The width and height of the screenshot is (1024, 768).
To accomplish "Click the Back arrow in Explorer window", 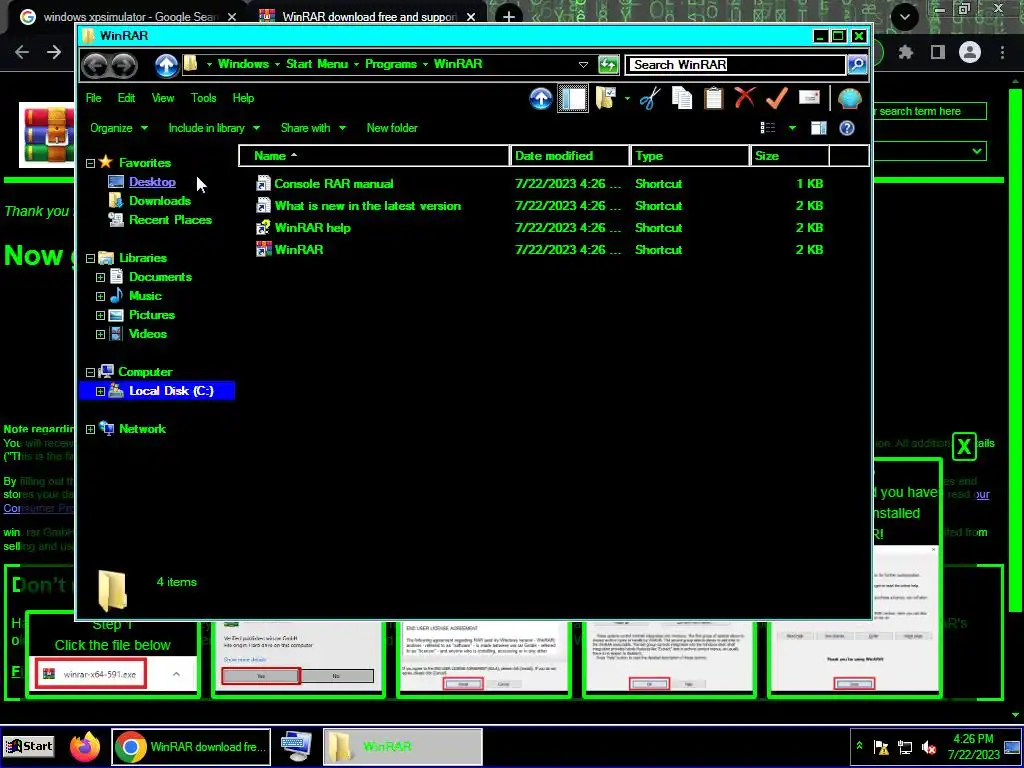I will pos(95,65).
